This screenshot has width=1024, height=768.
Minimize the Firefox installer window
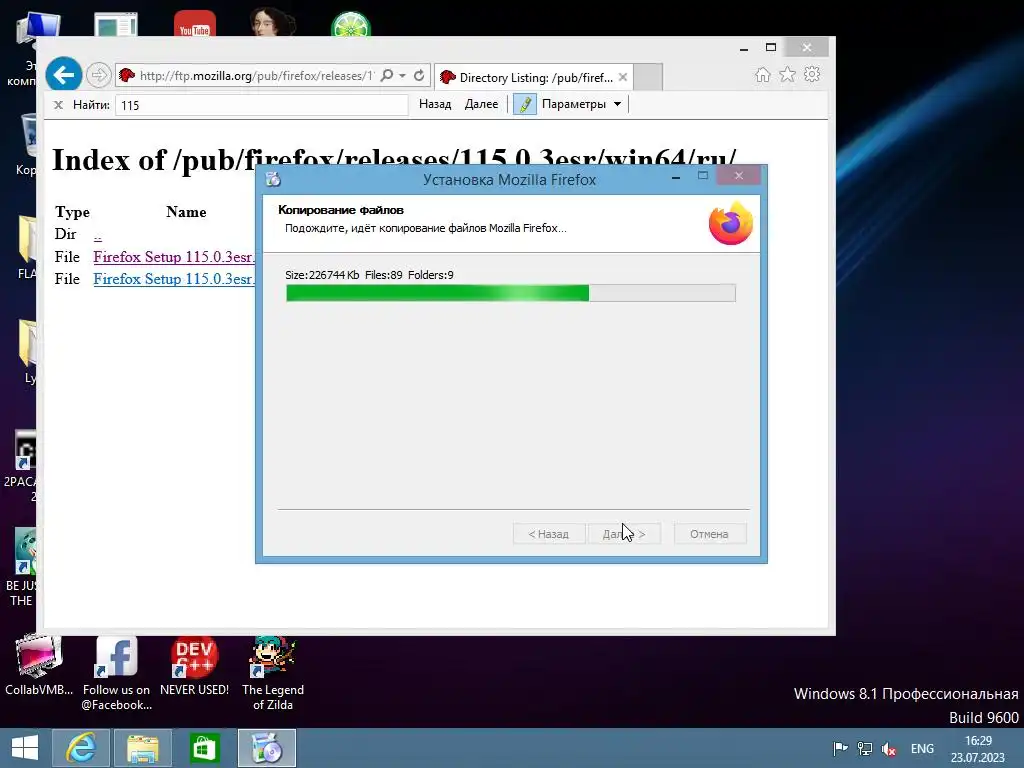[676, 176]
